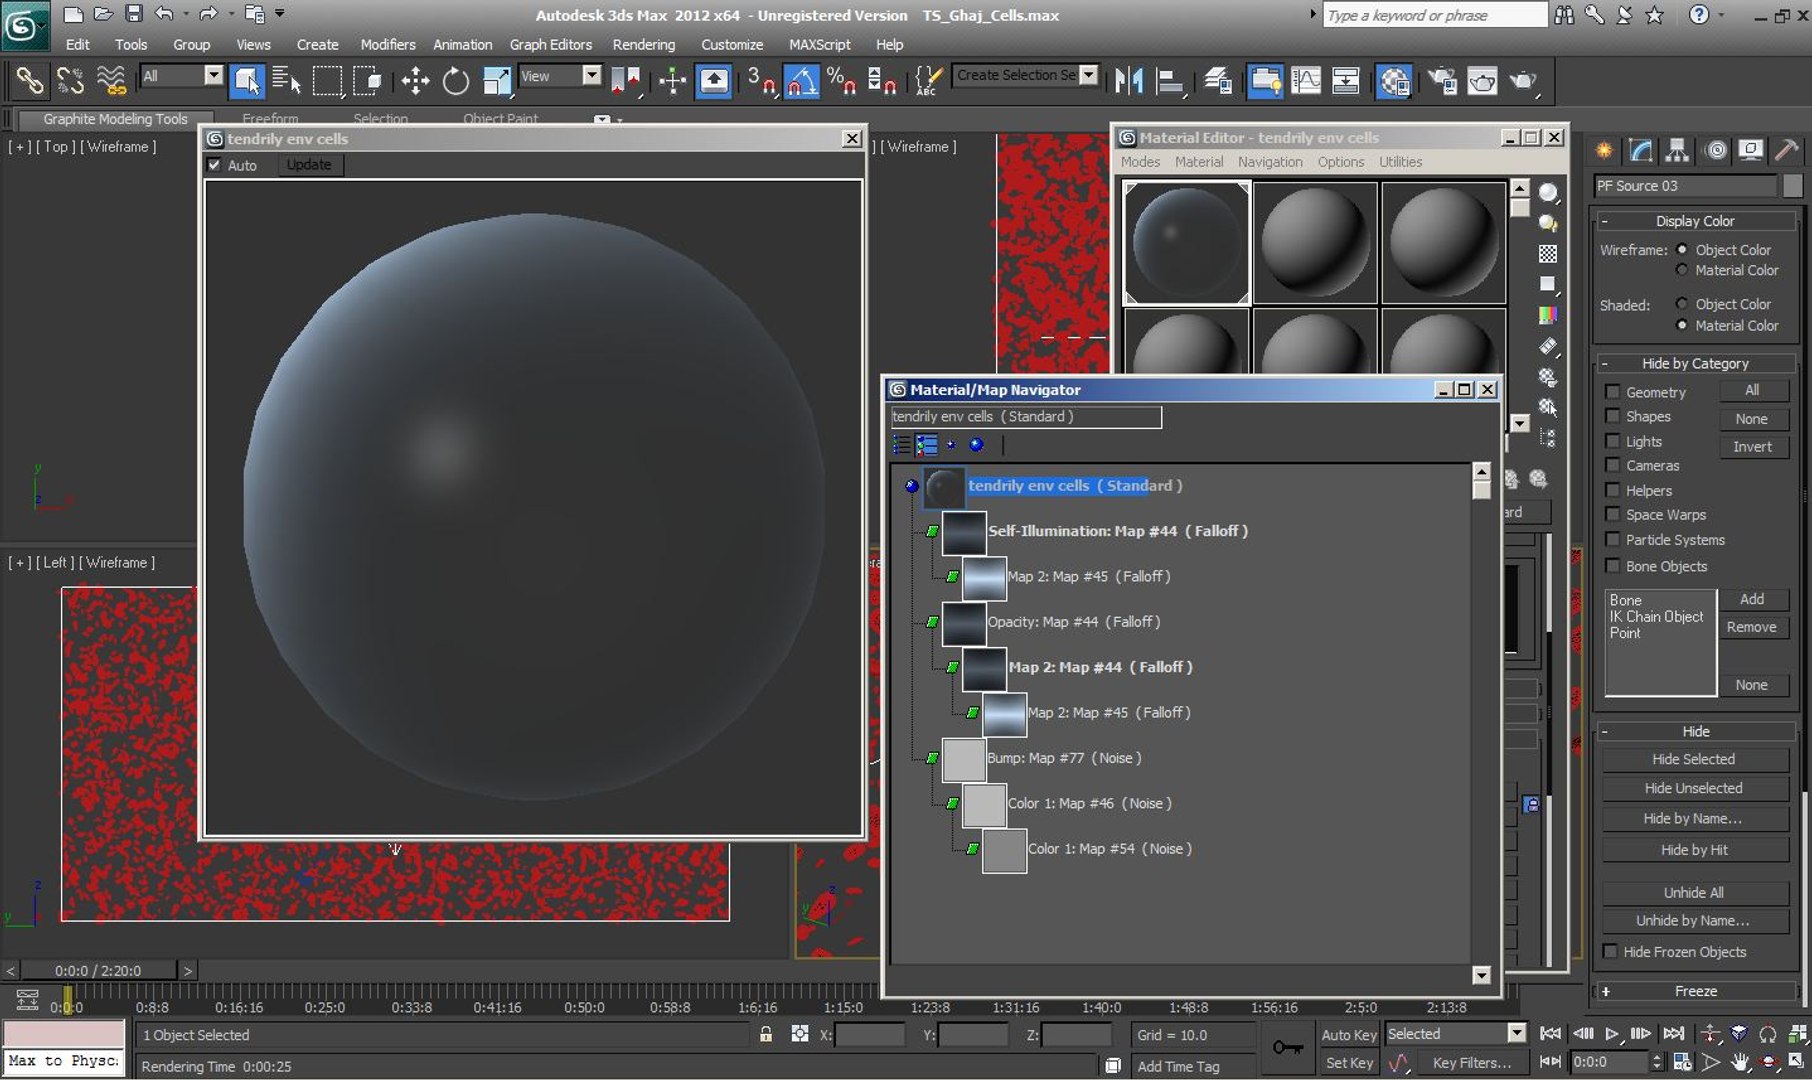The image size is (1812, 1080).
Task: Toggle Auto checkbox in preview window
Action: (214, 165)
